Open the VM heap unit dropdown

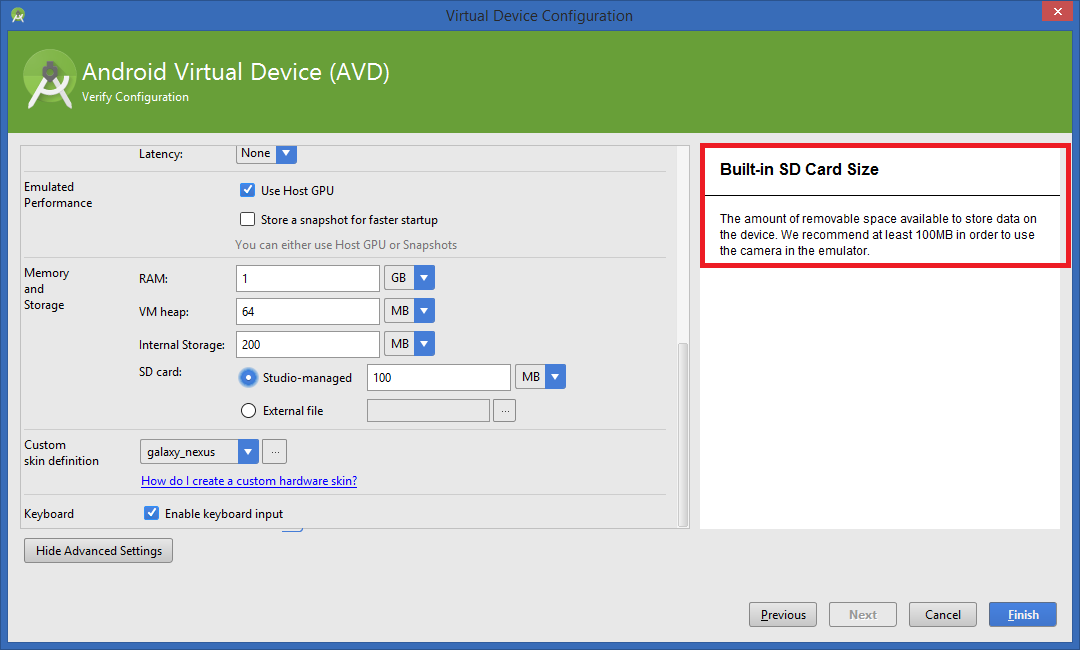click(x=409, y=311)
